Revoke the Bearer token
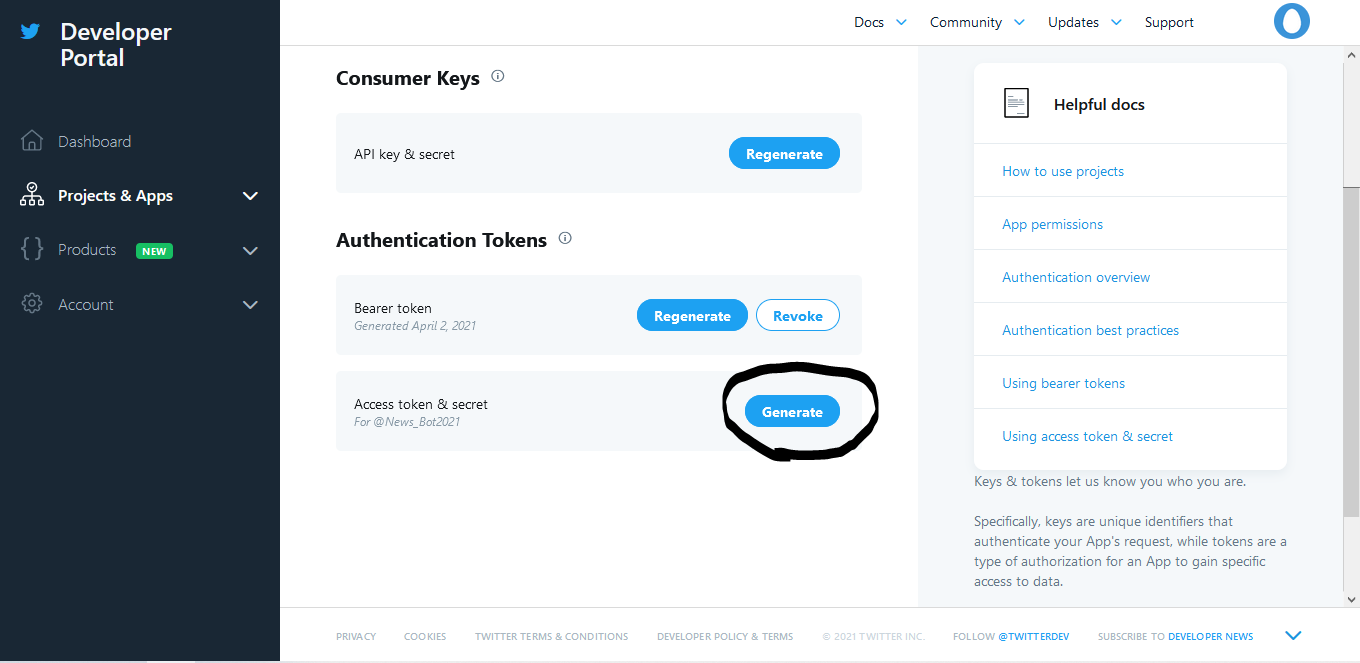Viewport: 1360px width, 663px height. pyautogui.click(x=797, y=316)
